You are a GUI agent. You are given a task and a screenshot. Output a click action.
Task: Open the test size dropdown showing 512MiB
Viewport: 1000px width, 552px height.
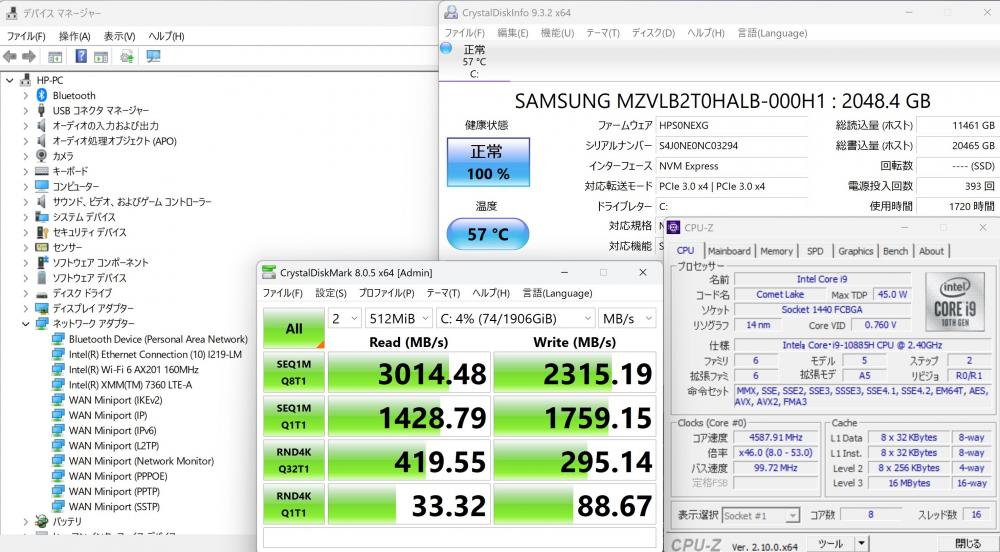(399, 318)
